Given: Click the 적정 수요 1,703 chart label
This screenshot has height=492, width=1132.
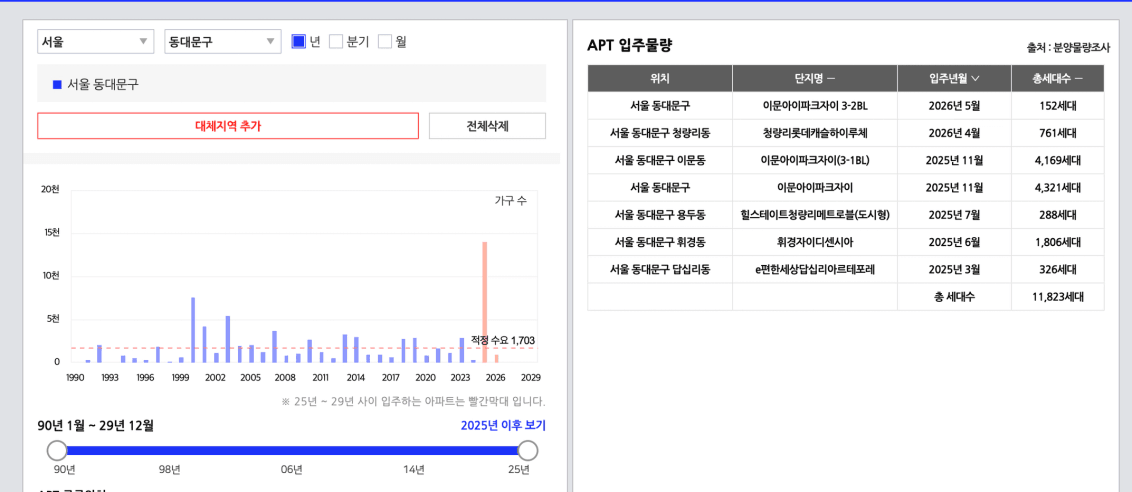Looking at the screenshot, I should [x=502, y=340].
